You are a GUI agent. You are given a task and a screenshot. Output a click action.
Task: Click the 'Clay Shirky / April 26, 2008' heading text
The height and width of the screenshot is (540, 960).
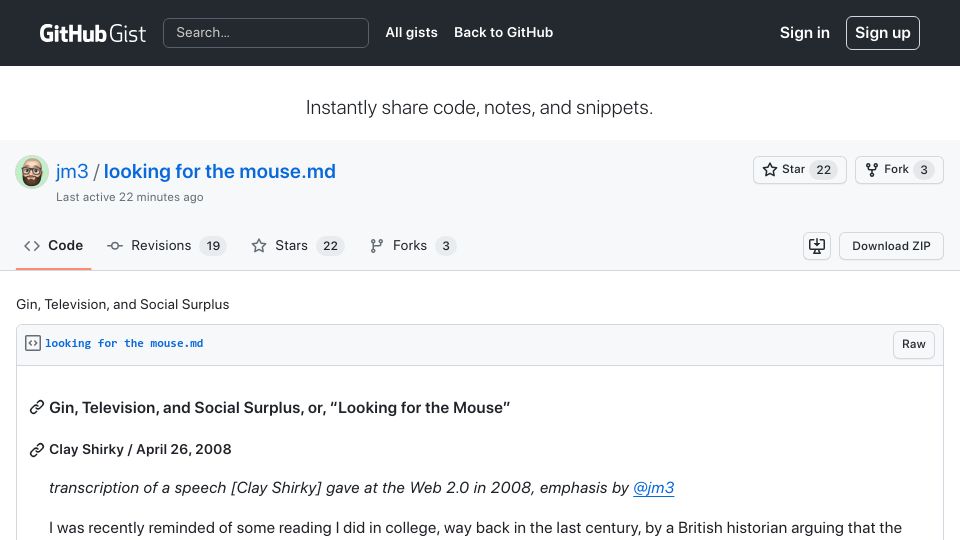click(x=140, y=449)
